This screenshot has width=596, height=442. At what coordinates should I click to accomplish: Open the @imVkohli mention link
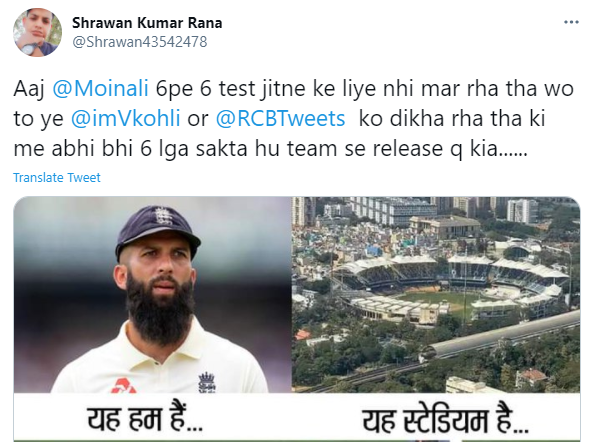point(125,118)
